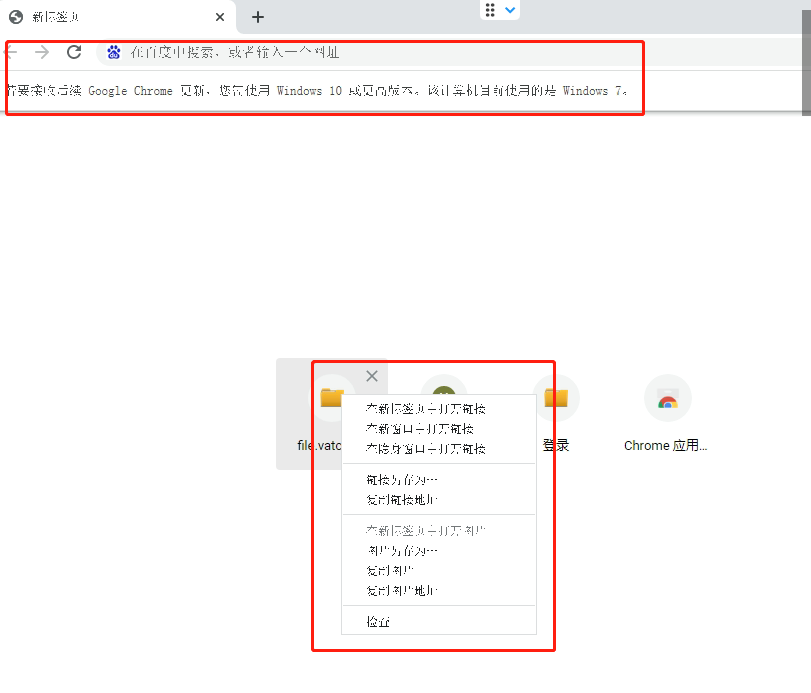This screenshot has height=693, width=811.
Task: Click the new tab plus button
Action: 257,16
